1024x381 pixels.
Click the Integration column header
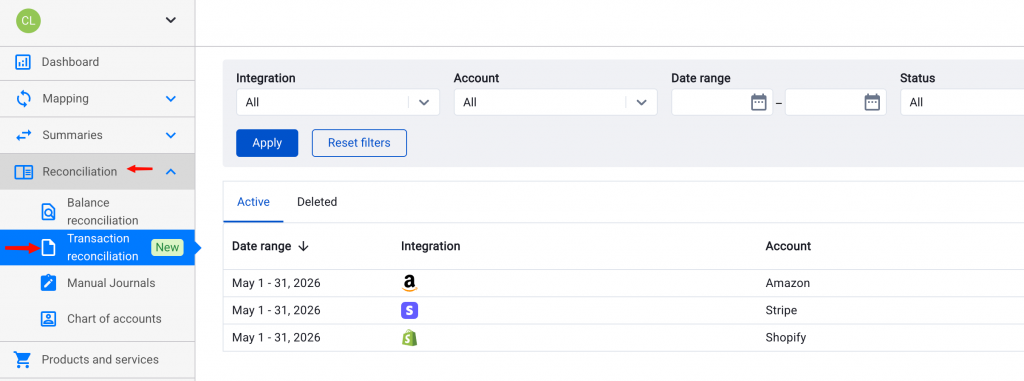[430, 246]
